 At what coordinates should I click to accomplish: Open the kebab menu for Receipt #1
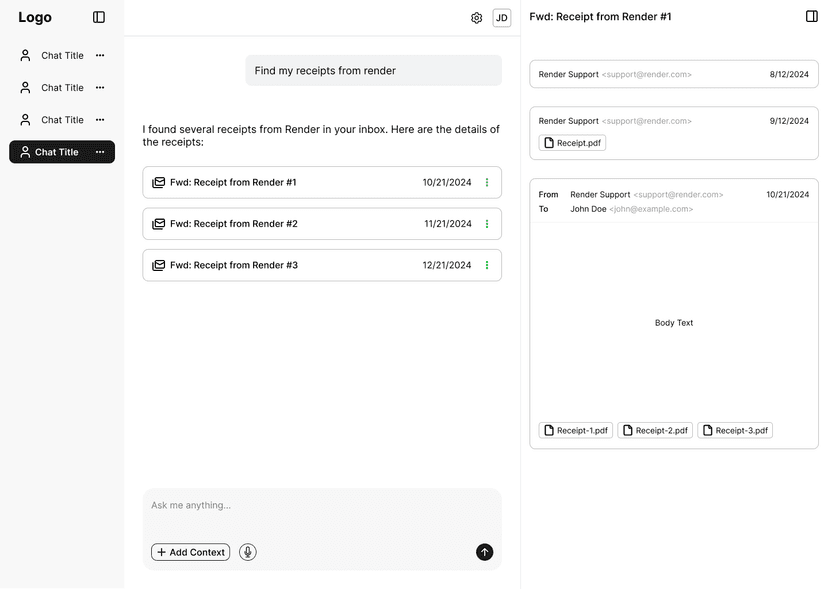(487, 183)
